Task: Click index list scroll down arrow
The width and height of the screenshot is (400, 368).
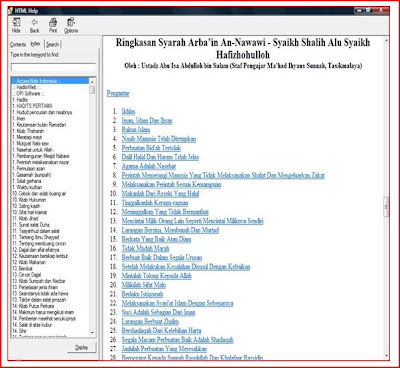Action: coord(92,333)
